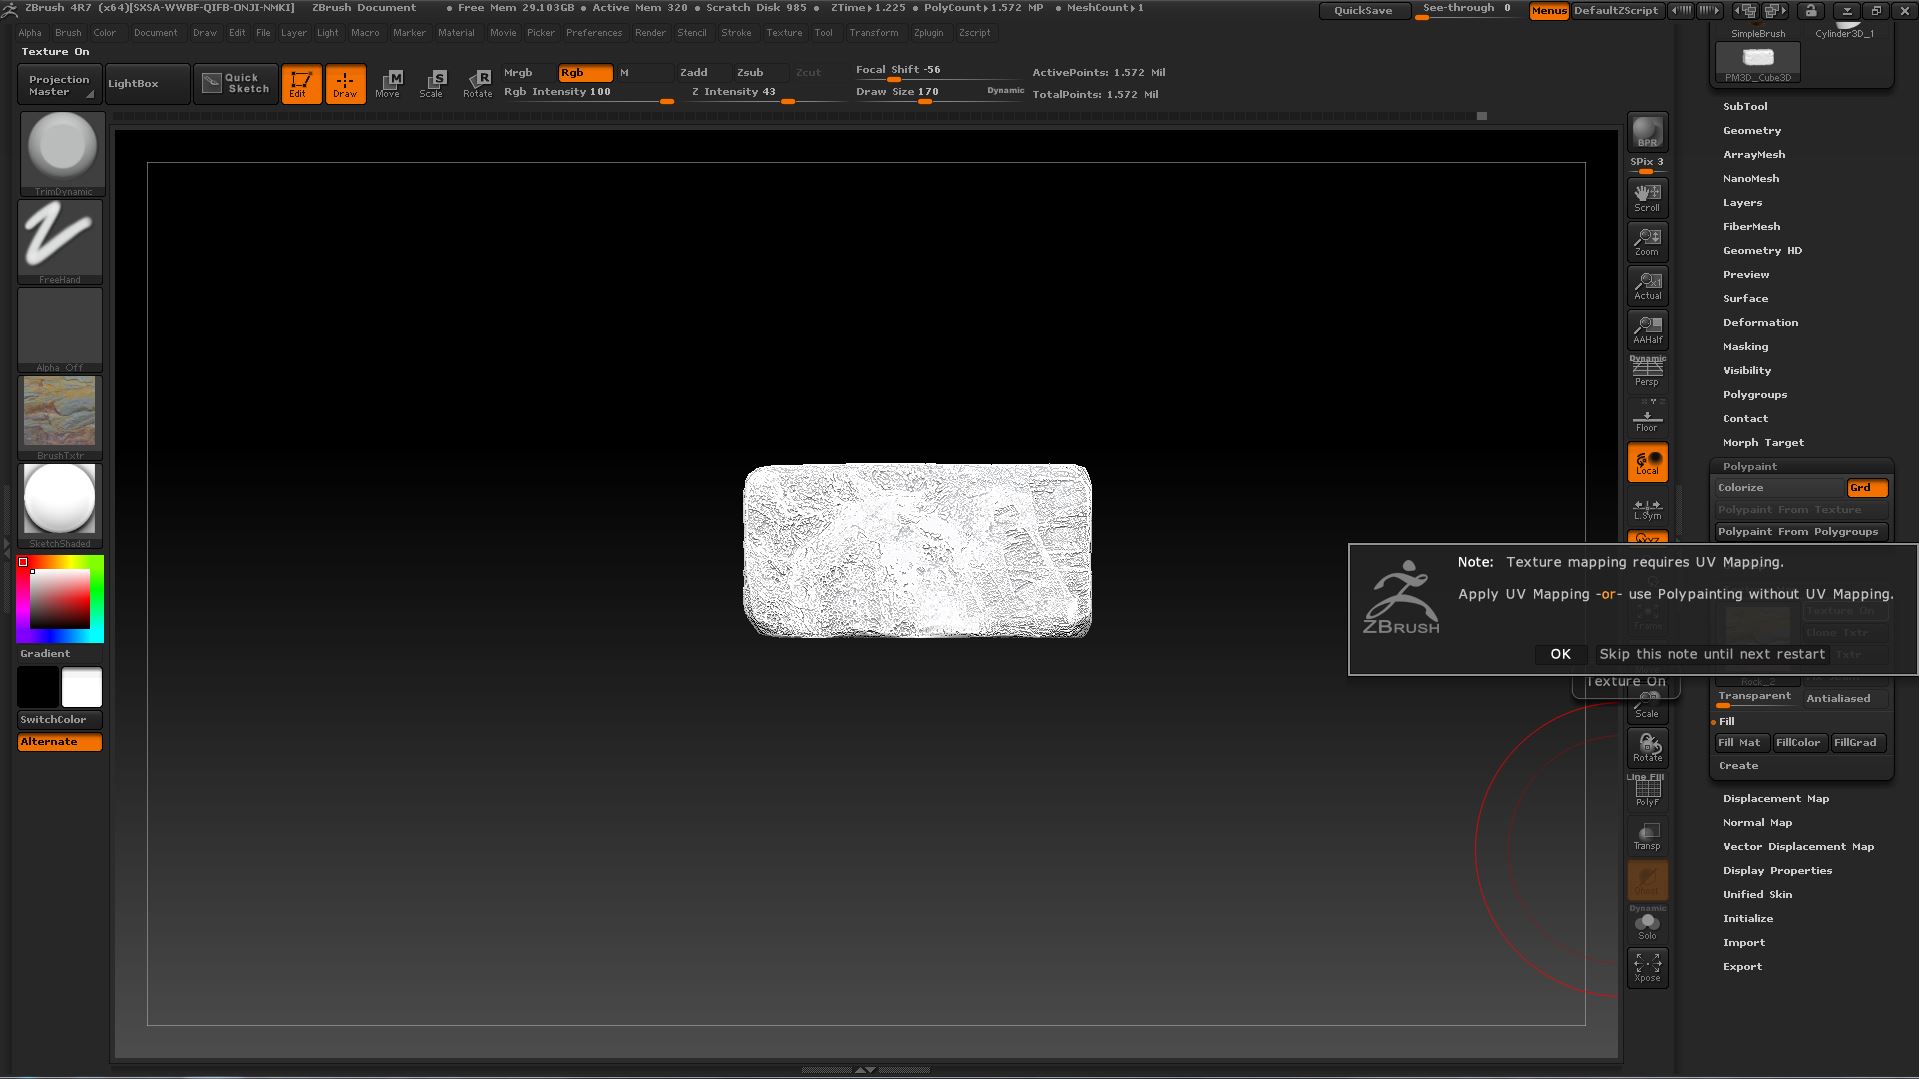The height and width of the screenshot is (1079, 1919).
Task: Toggle the Mrgb channel button
Action: 528,73
